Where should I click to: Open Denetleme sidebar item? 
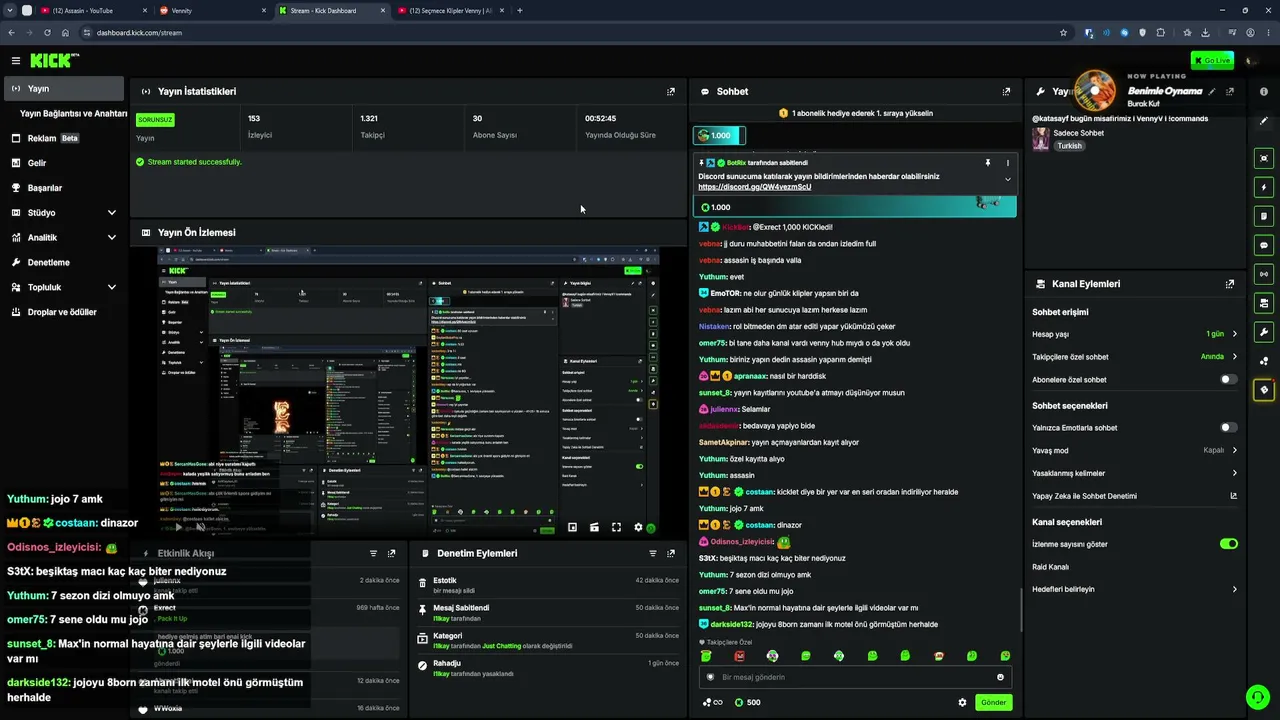pos(62,263)
